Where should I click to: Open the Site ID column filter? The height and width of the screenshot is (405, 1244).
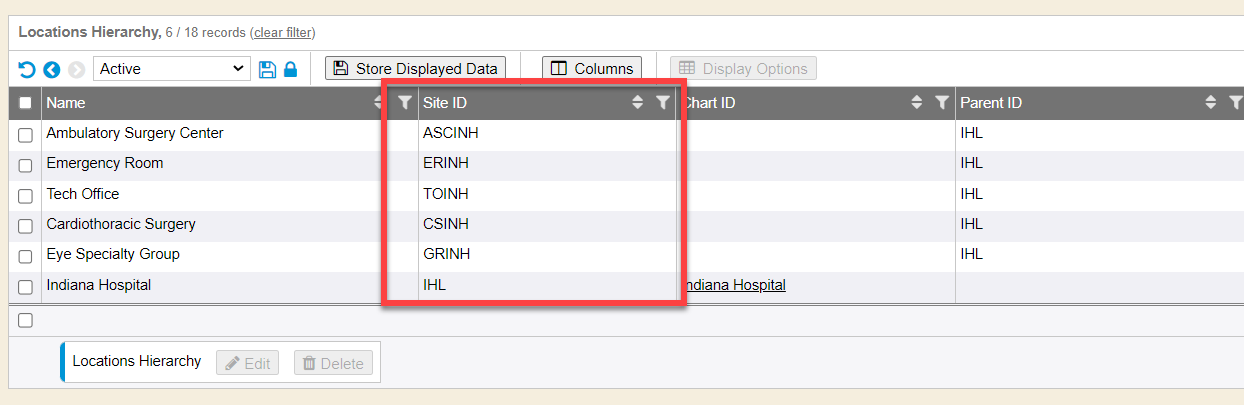point(662,102)
